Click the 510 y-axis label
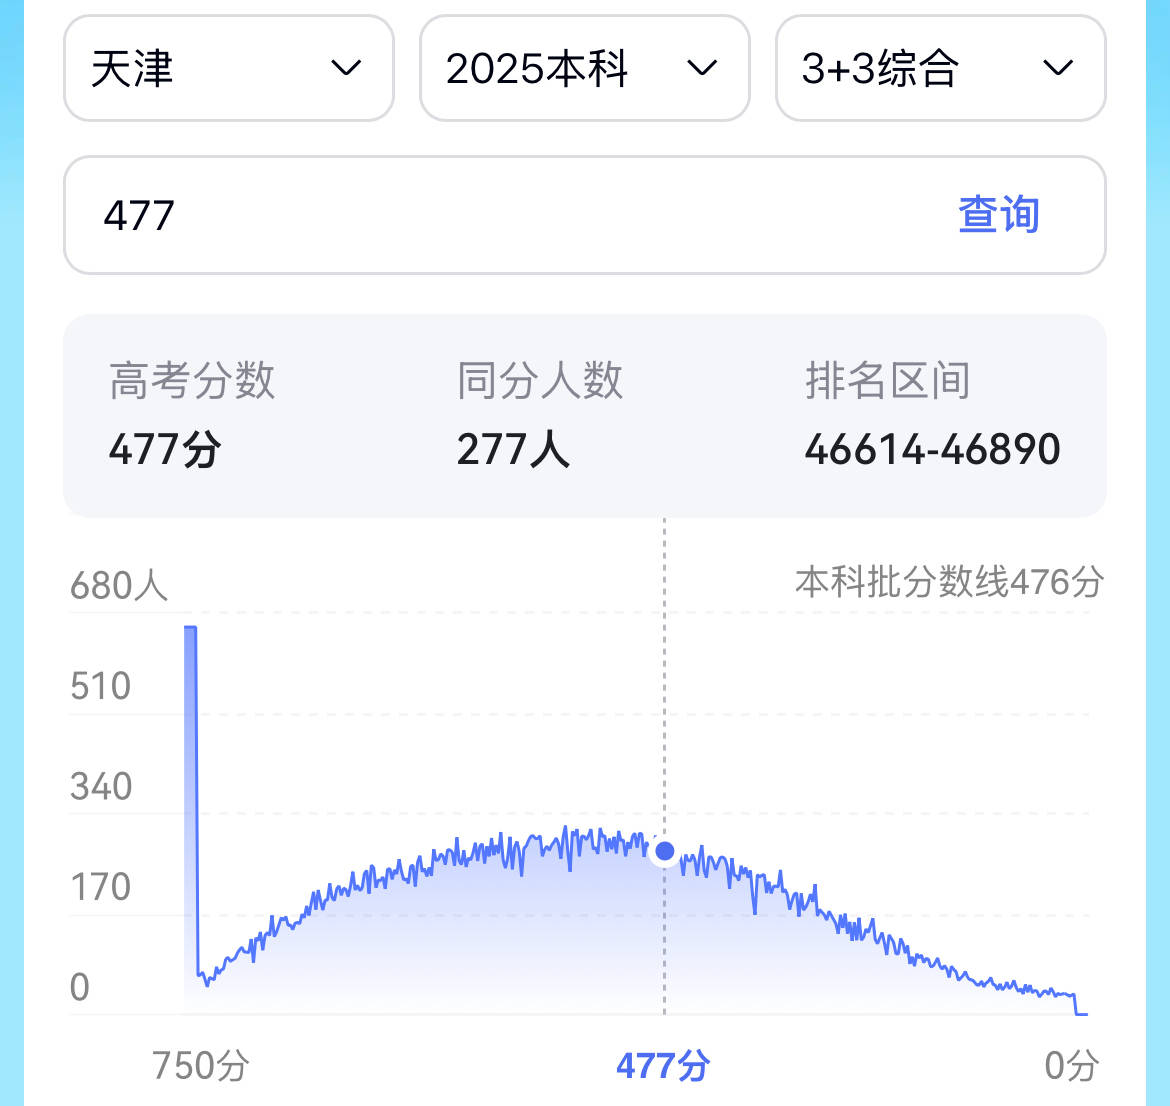 (x=101, y=686)
